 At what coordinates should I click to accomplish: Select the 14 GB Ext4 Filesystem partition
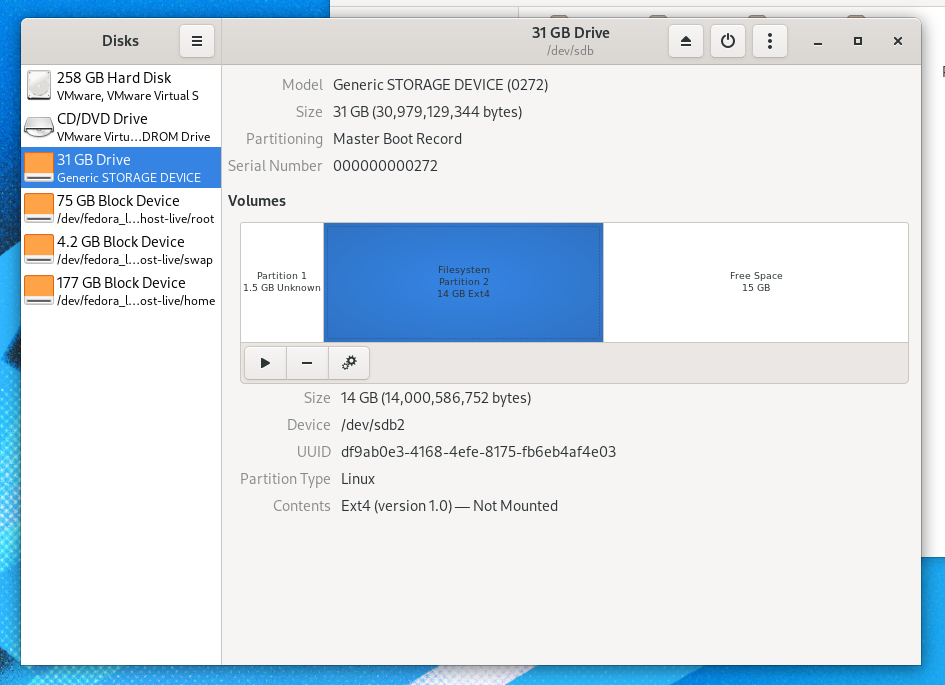pyautogui.click(x=463, y=282)
